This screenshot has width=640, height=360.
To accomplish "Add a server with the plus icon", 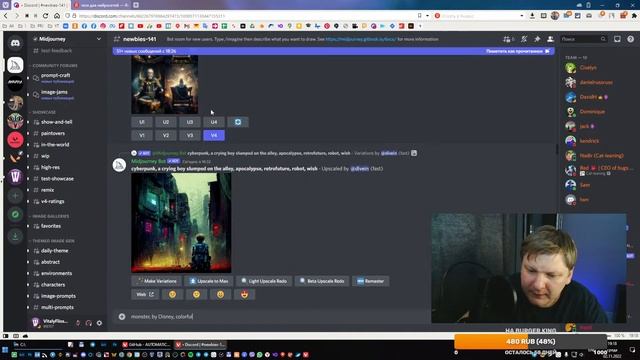I will coord(15,196).
